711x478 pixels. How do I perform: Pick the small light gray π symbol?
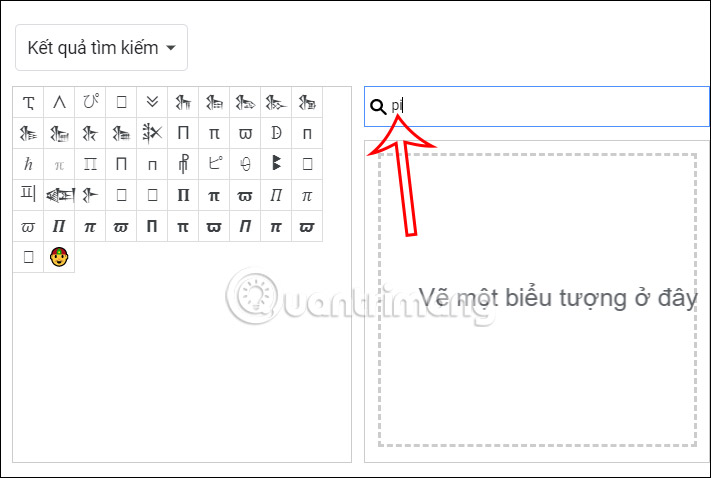point(59,164)
